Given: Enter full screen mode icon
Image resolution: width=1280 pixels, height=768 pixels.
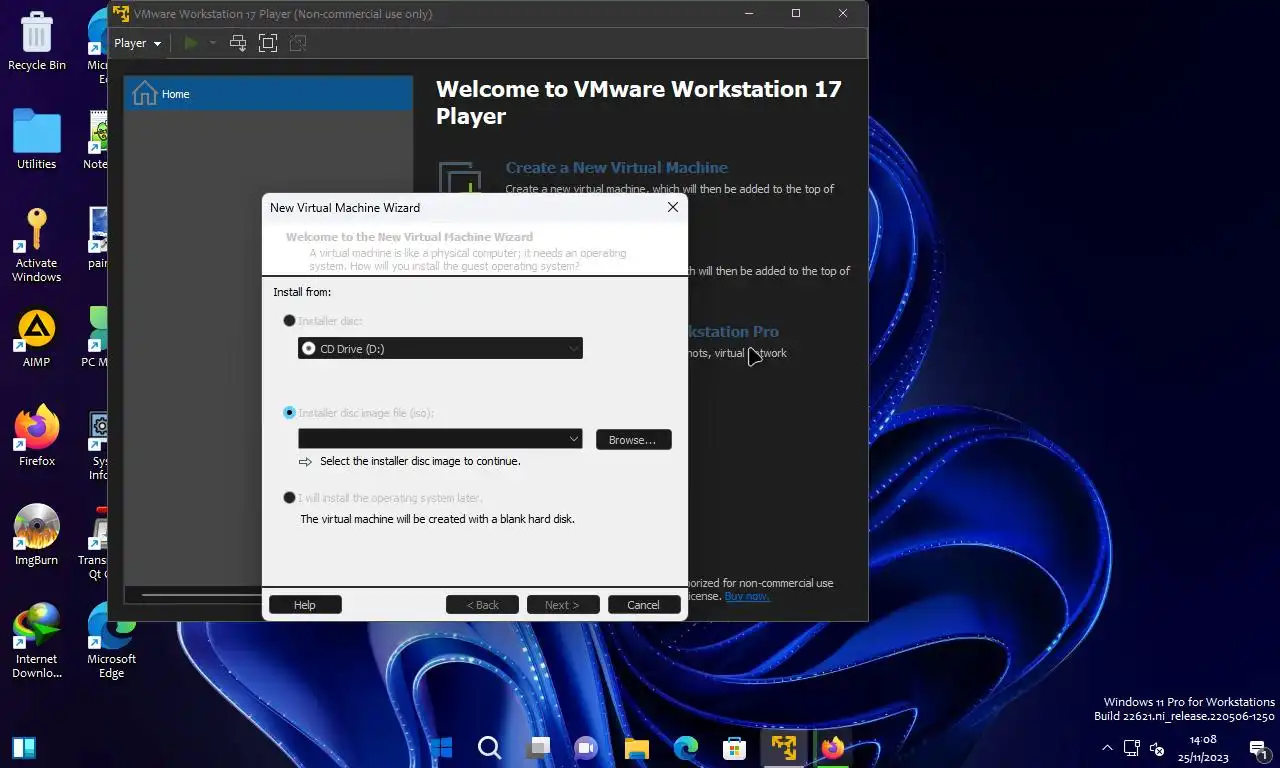Looking at the screenshot, I should click(267, 43).
